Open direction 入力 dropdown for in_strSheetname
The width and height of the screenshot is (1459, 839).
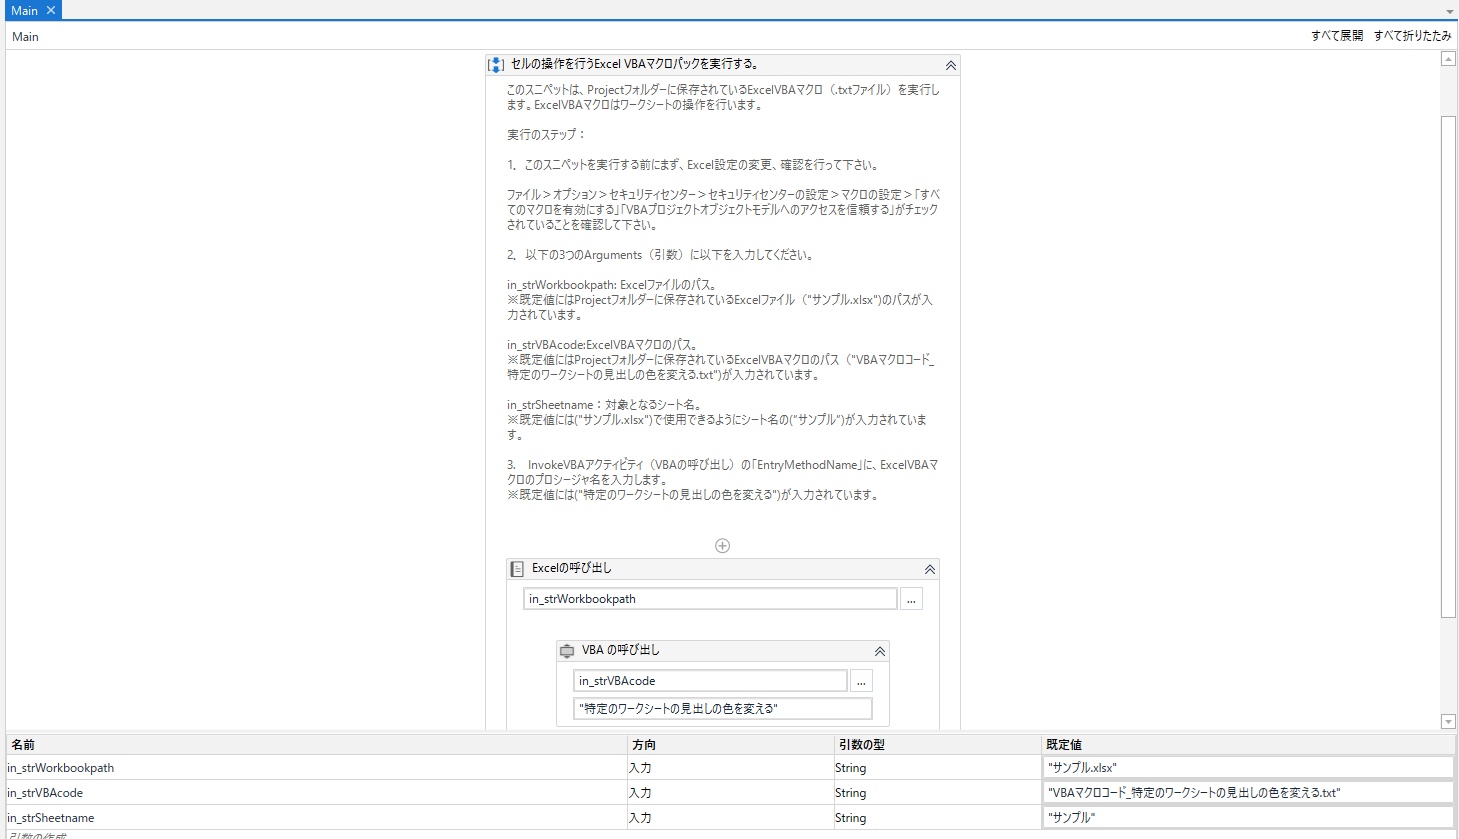[x=730, y=818]
